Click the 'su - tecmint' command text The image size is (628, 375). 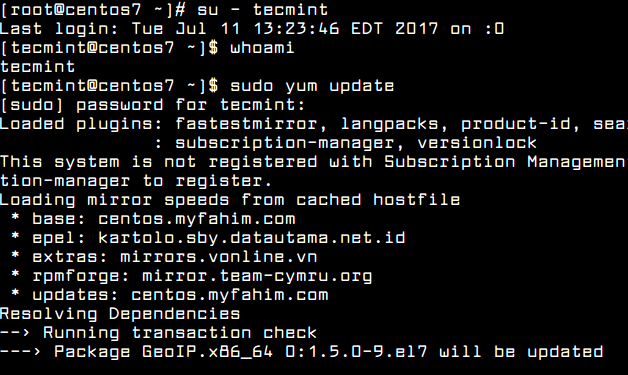(263, 10)
